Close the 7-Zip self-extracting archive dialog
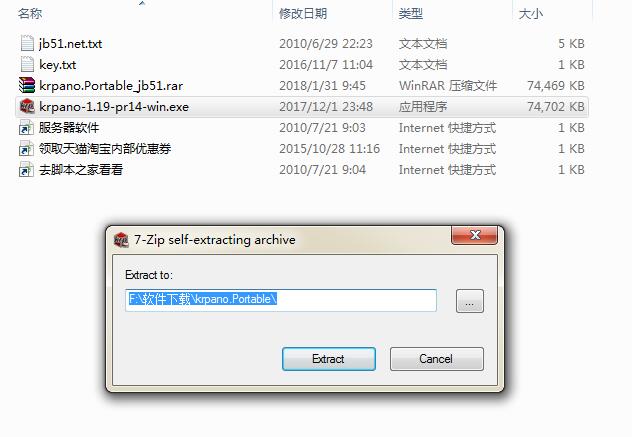Image resolution: width=632 pixels, height=437 pixels. (x=475, y=235)
